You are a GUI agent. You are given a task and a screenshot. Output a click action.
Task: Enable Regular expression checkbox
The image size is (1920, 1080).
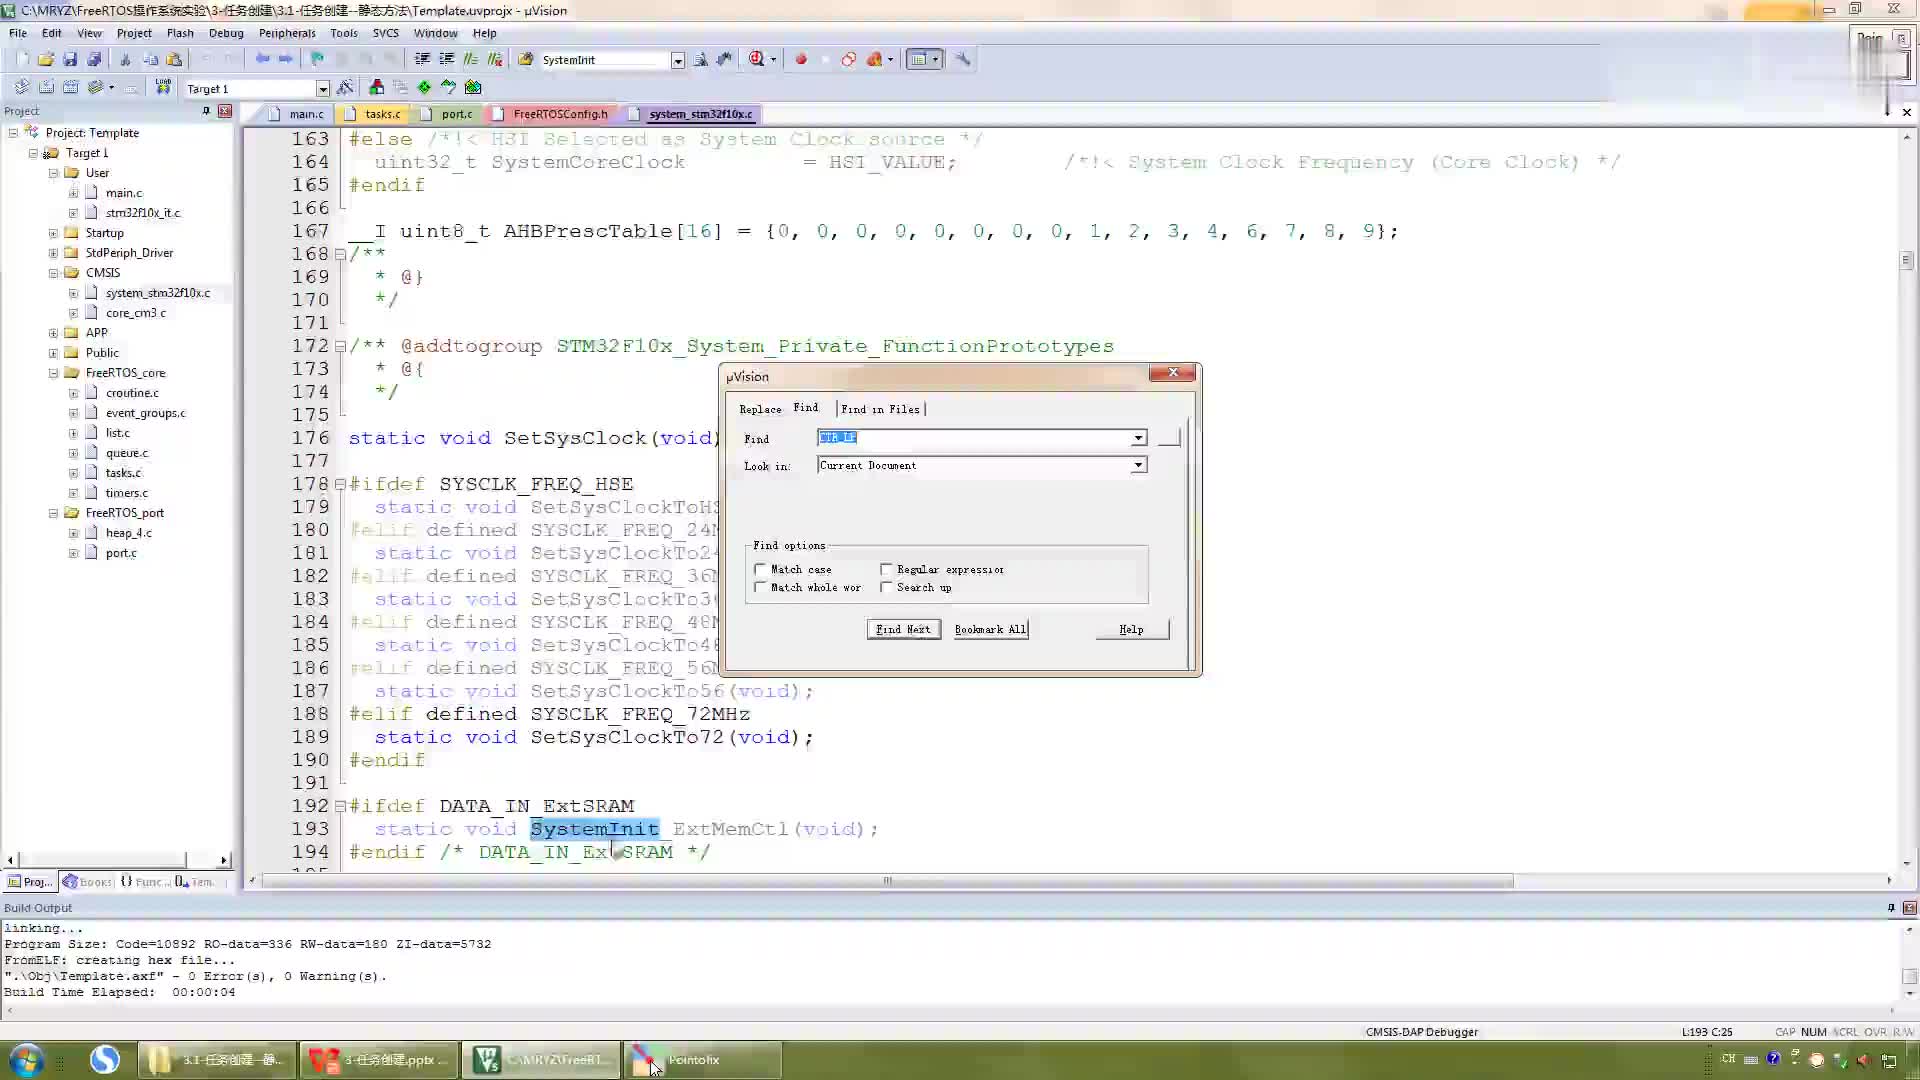coord(886,569)
